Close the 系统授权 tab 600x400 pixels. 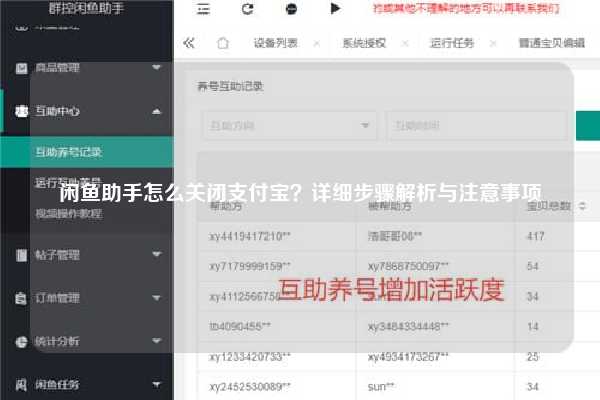coord(405,44)
